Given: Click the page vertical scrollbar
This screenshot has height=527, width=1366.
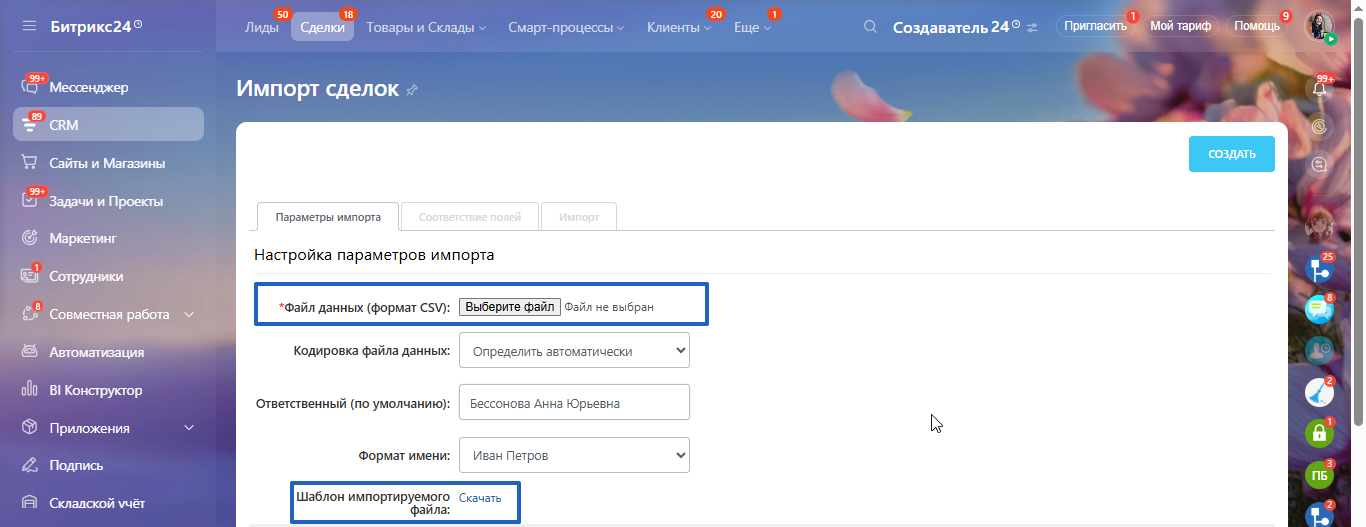Looking at the screenshot, I should (1360, 220).
